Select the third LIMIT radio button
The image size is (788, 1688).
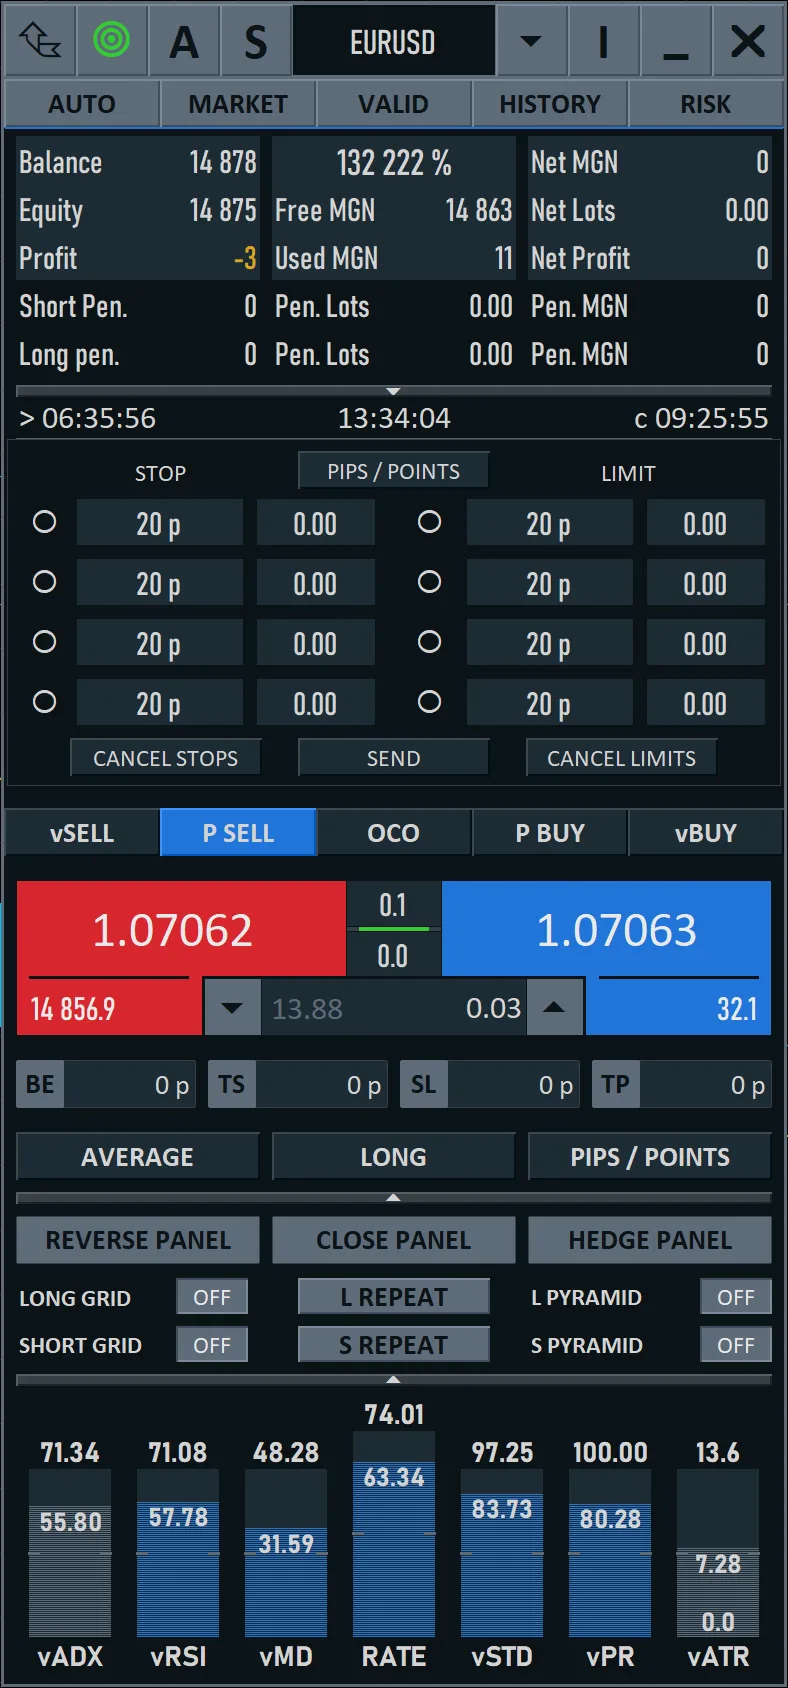429,642
